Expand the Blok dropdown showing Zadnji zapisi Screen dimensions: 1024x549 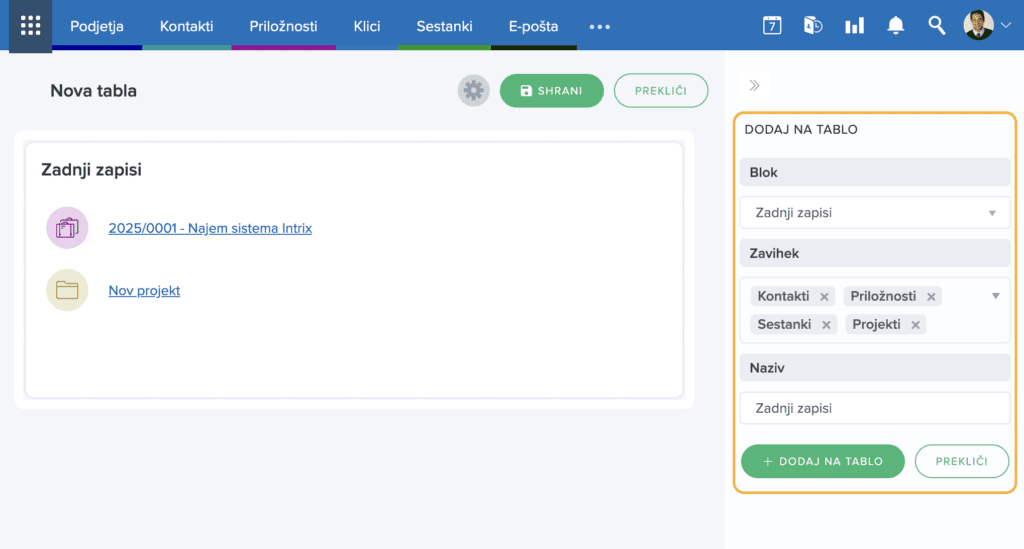point(992,213)
